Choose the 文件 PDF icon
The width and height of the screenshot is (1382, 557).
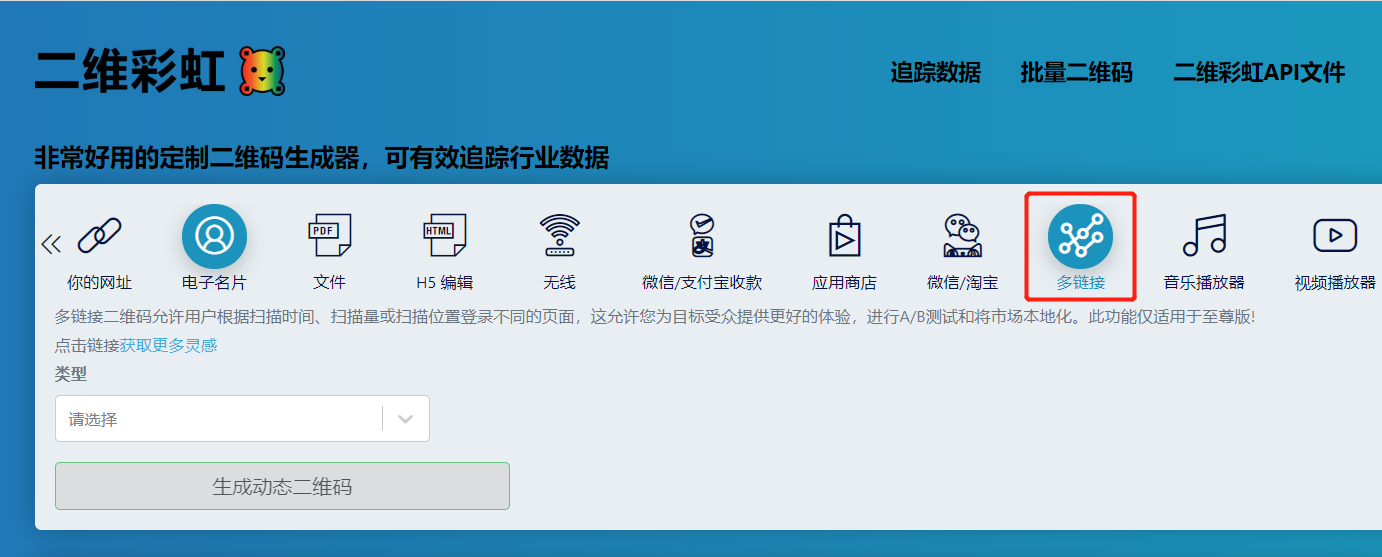coord(329,236)
